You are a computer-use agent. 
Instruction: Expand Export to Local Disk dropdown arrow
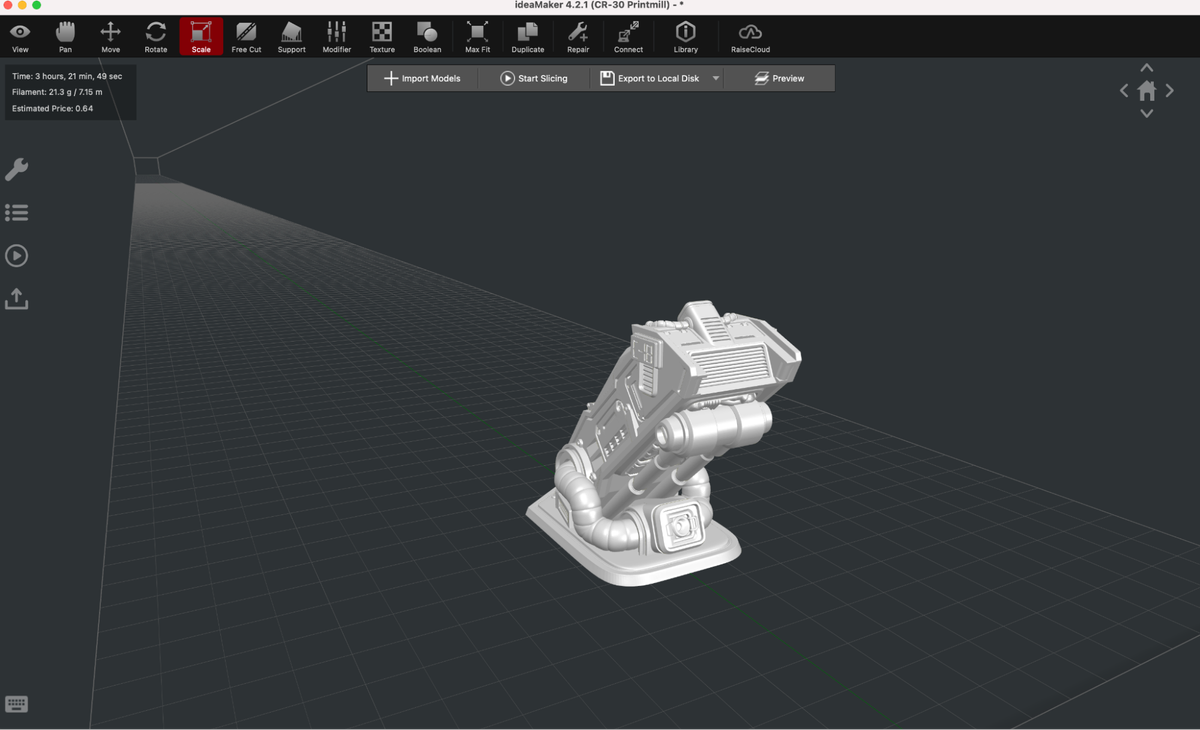(716, 78)
